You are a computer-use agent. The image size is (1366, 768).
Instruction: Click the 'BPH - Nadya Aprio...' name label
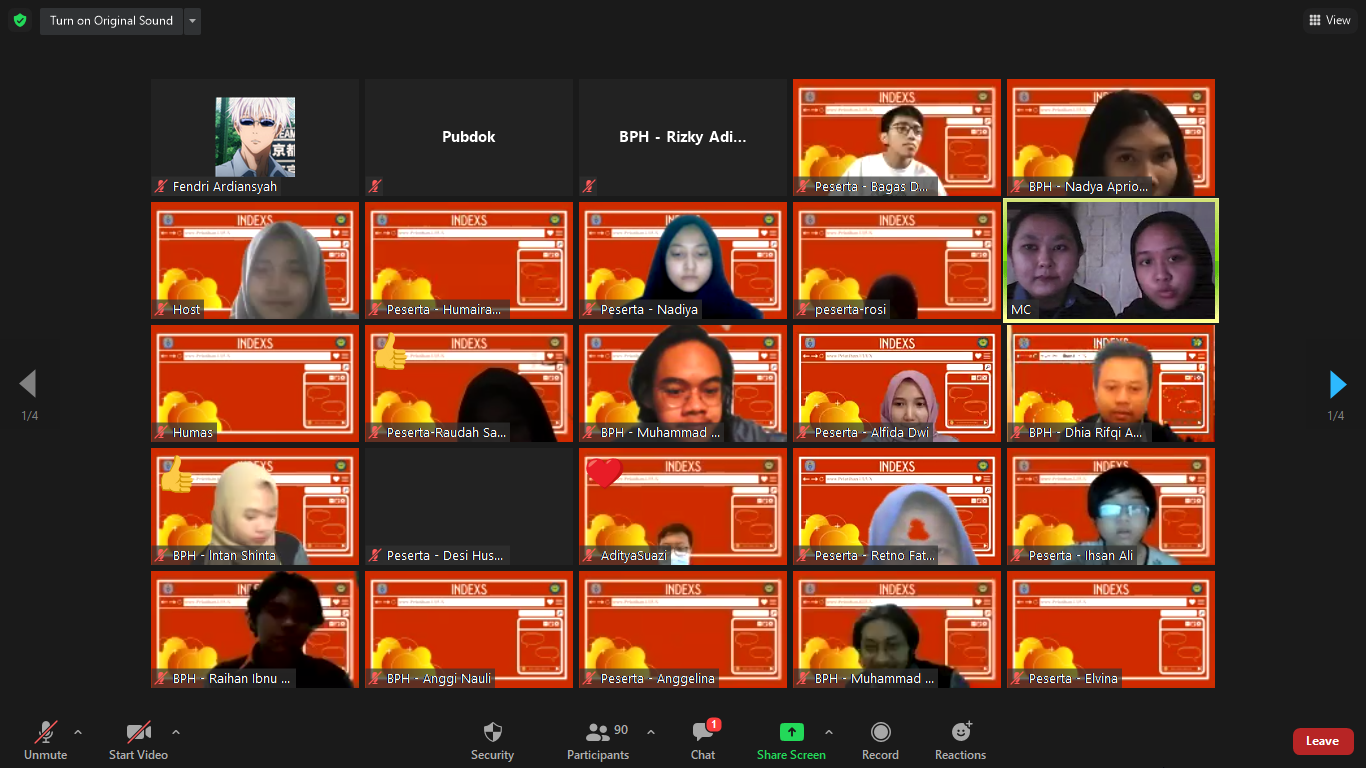point(1089,186)
